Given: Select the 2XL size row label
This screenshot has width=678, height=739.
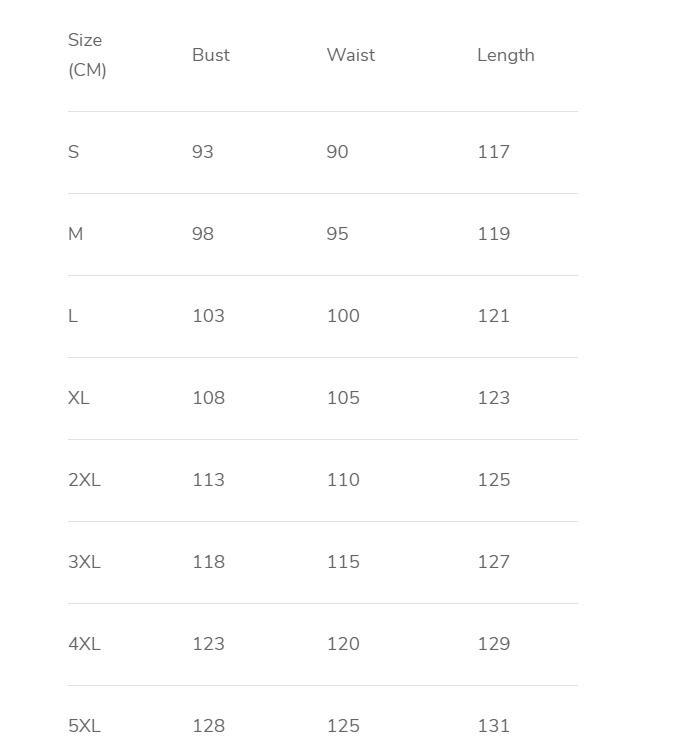Looking at the screenshot, I should 84,480.
